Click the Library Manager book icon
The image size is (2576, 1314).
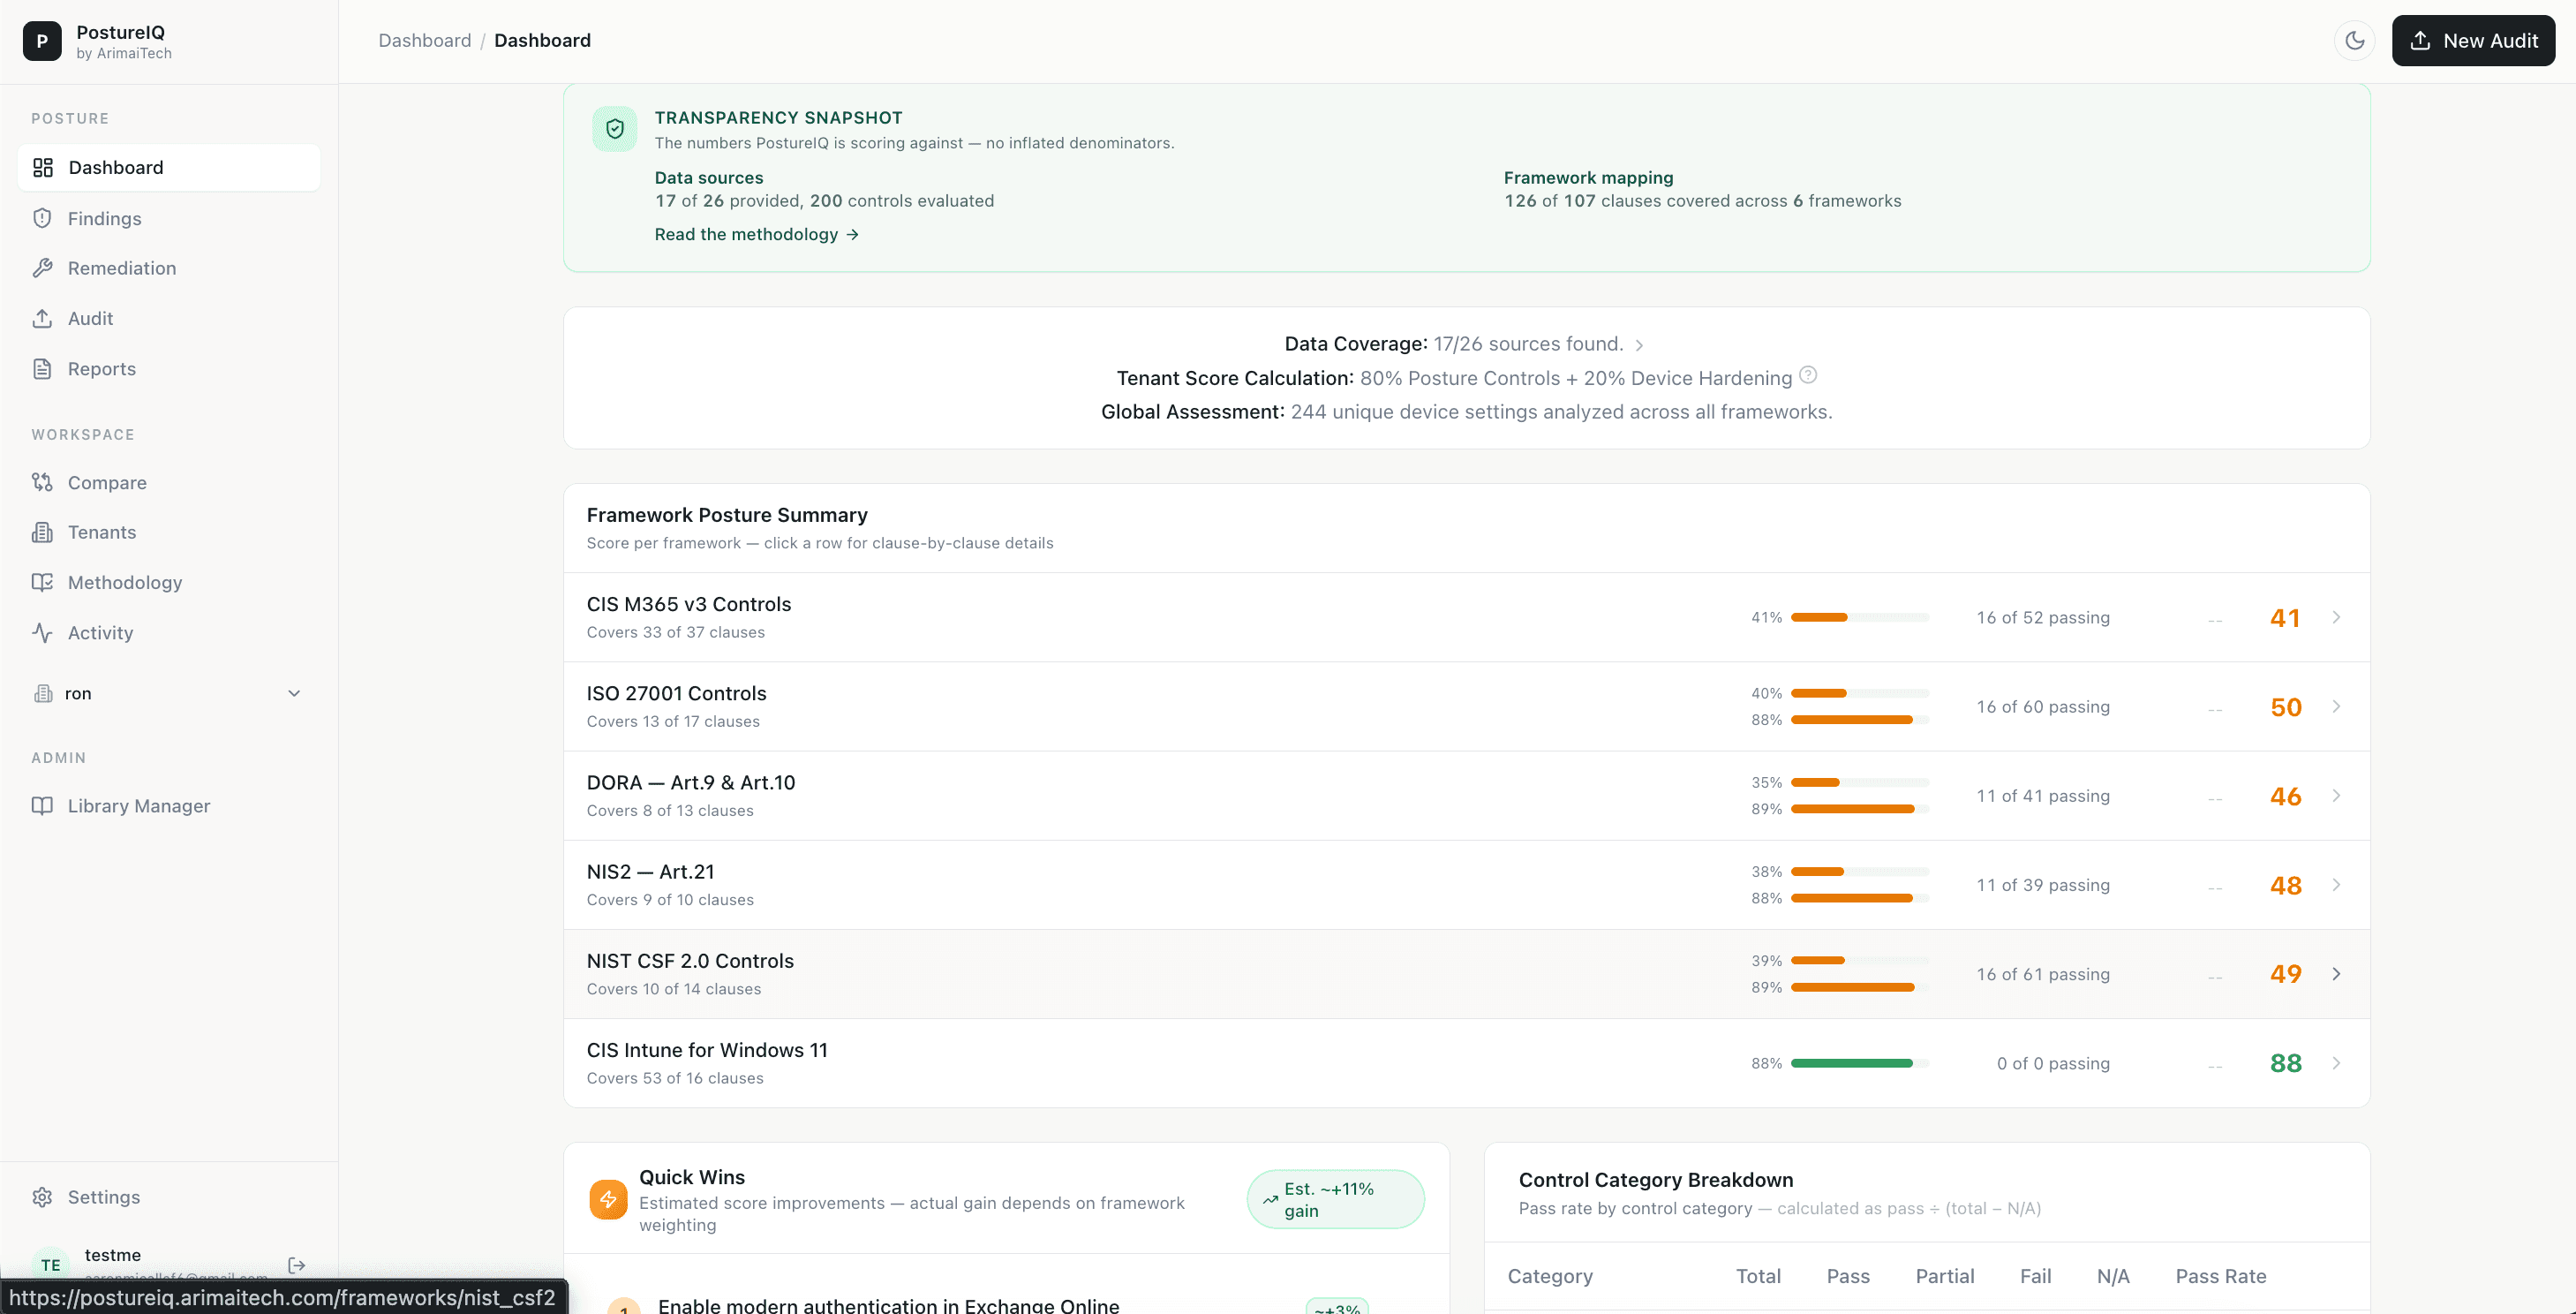coord(42,806)
